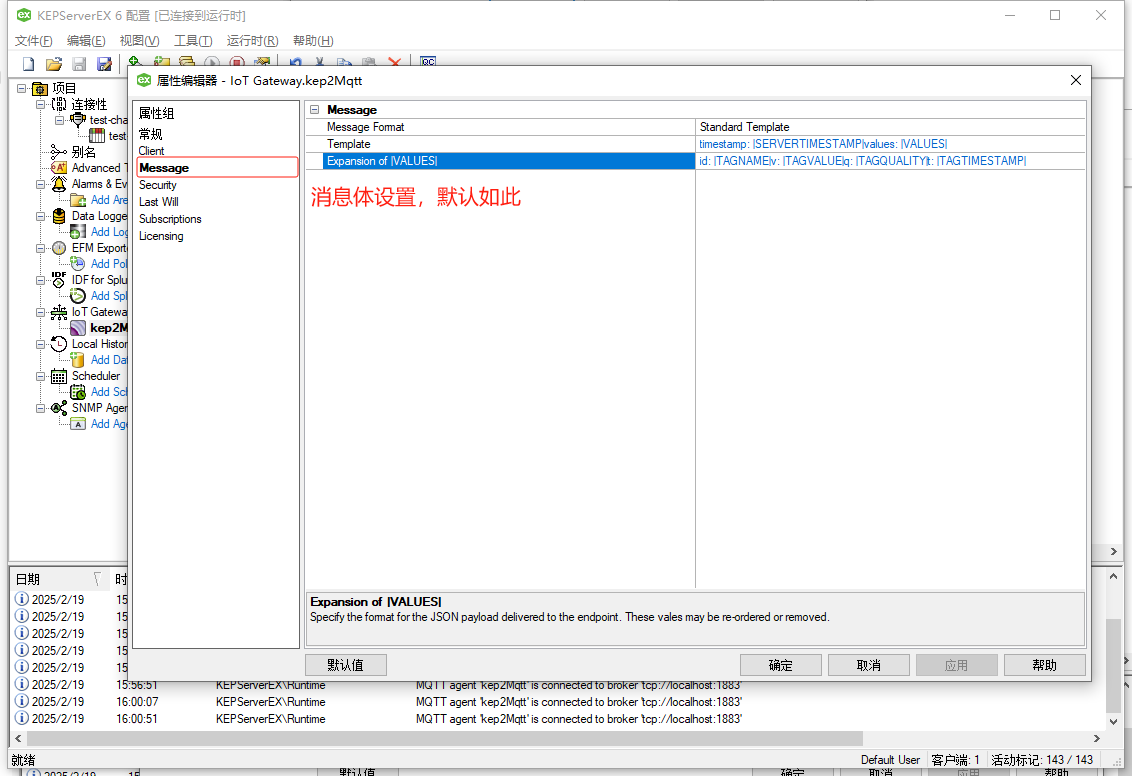1132x776 pixels.
Task: Collapse the test-cha channel node
Action: click(x=59, y=120)
